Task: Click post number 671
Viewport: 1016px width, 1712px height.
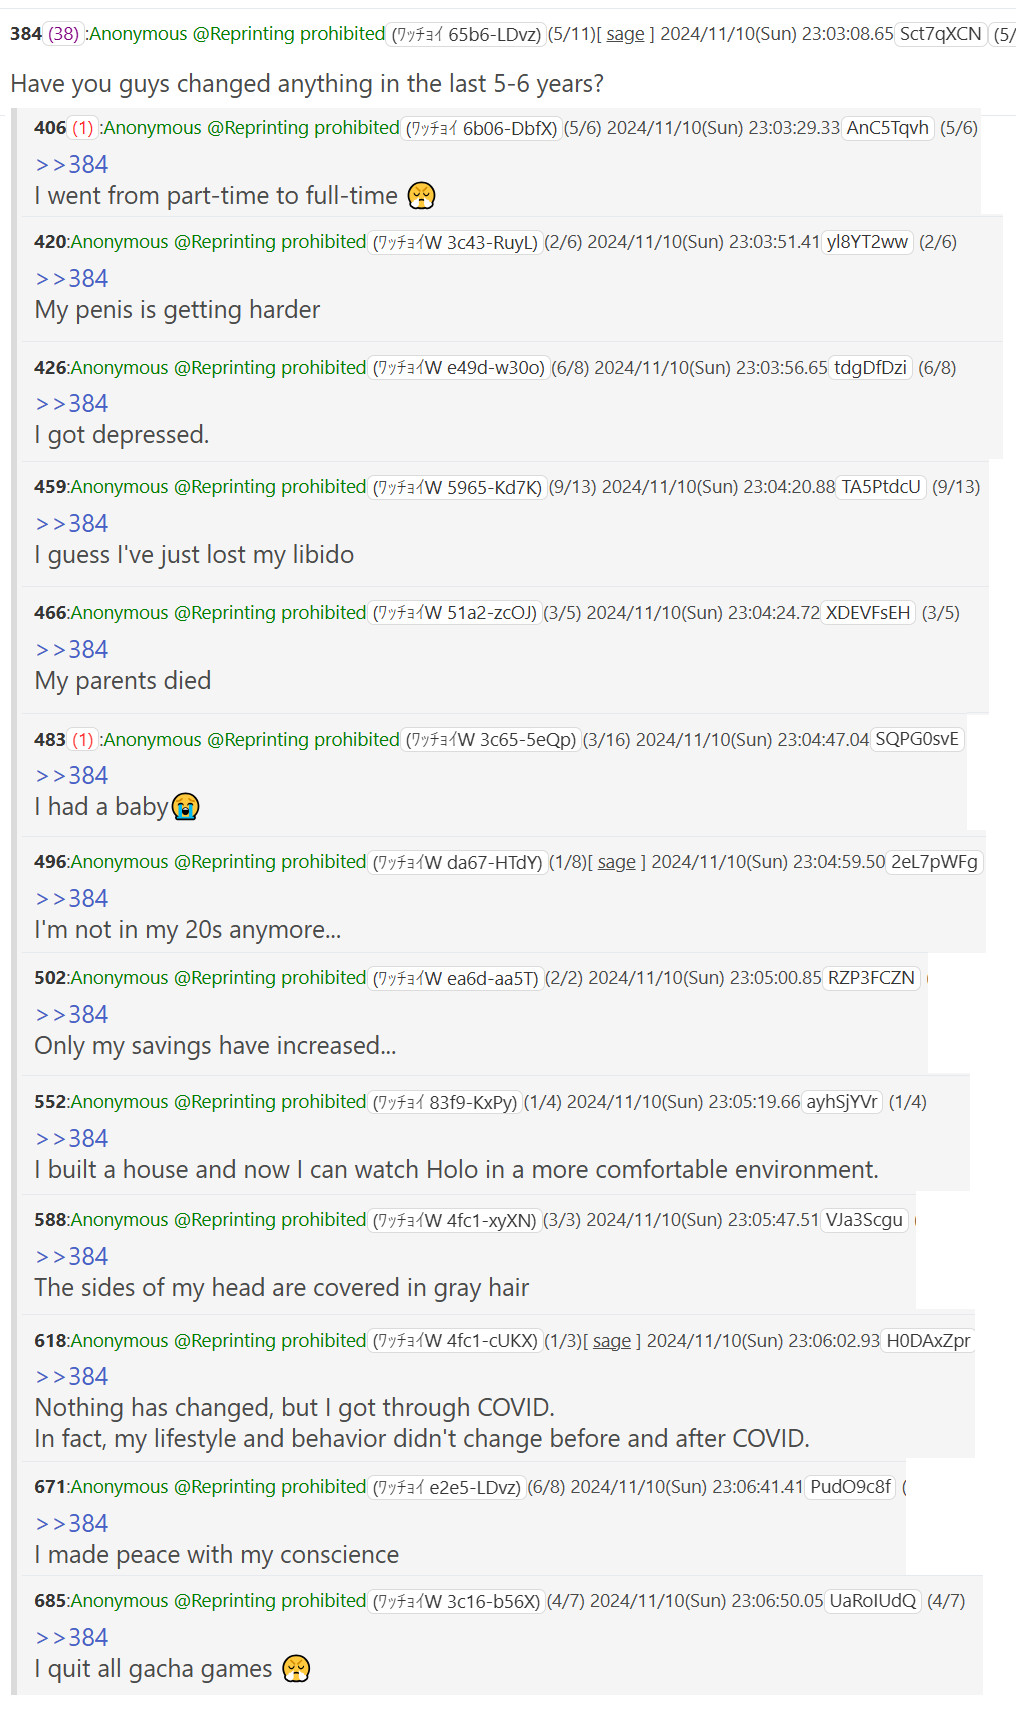Action: point(50,1487)
